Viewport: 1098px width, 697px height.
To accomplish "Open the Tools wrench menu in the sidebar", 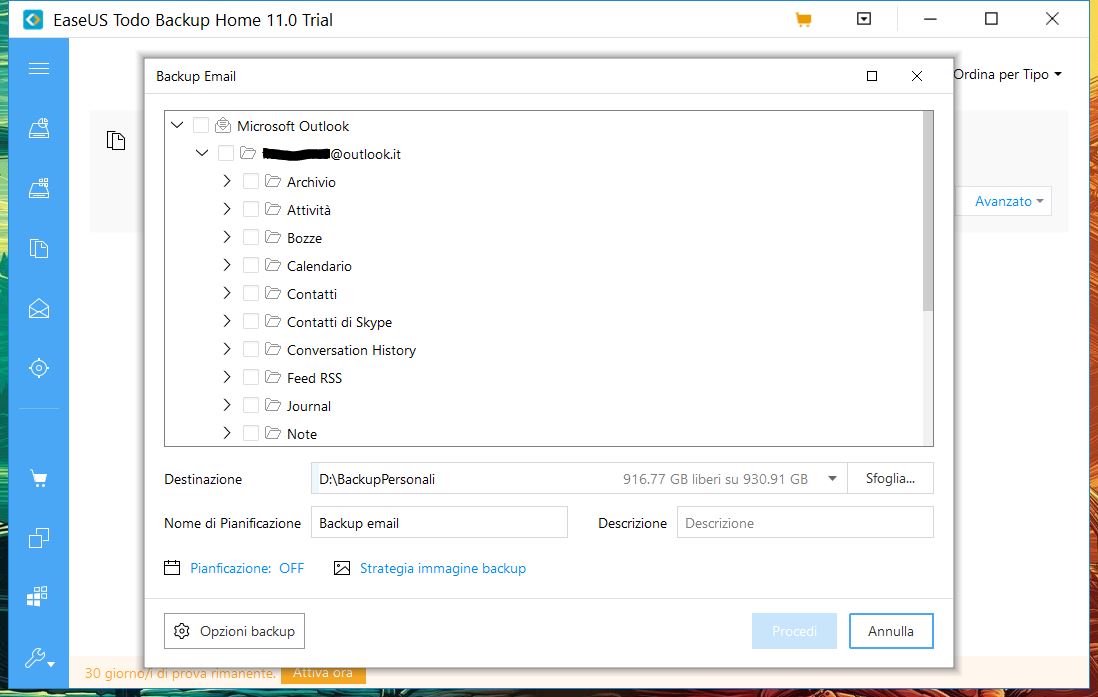I will (39, 658).
